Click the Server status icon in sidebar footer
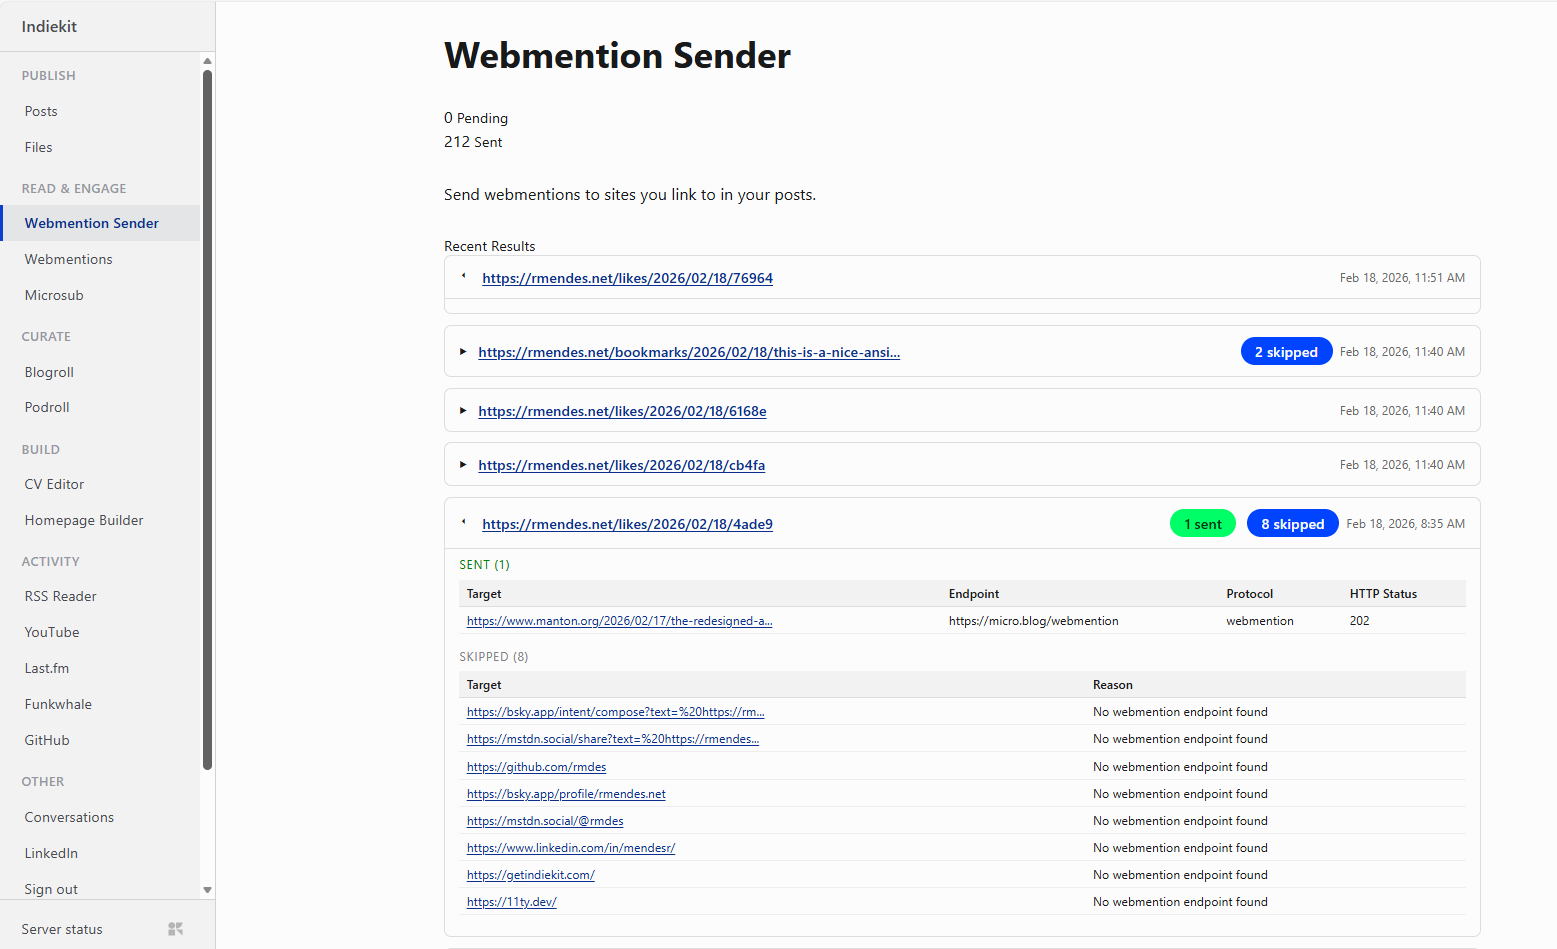This screenshot has height=949, width=1557. coord(175,929)
